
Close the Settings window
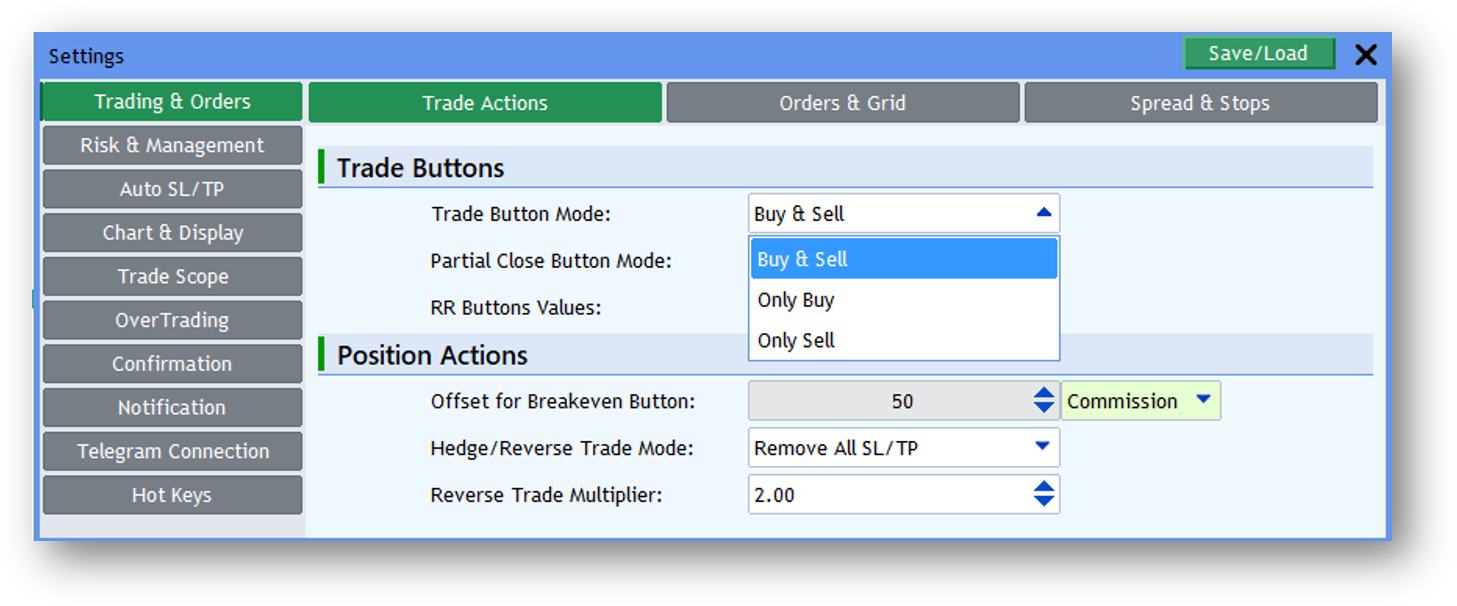coord(1366,55)
